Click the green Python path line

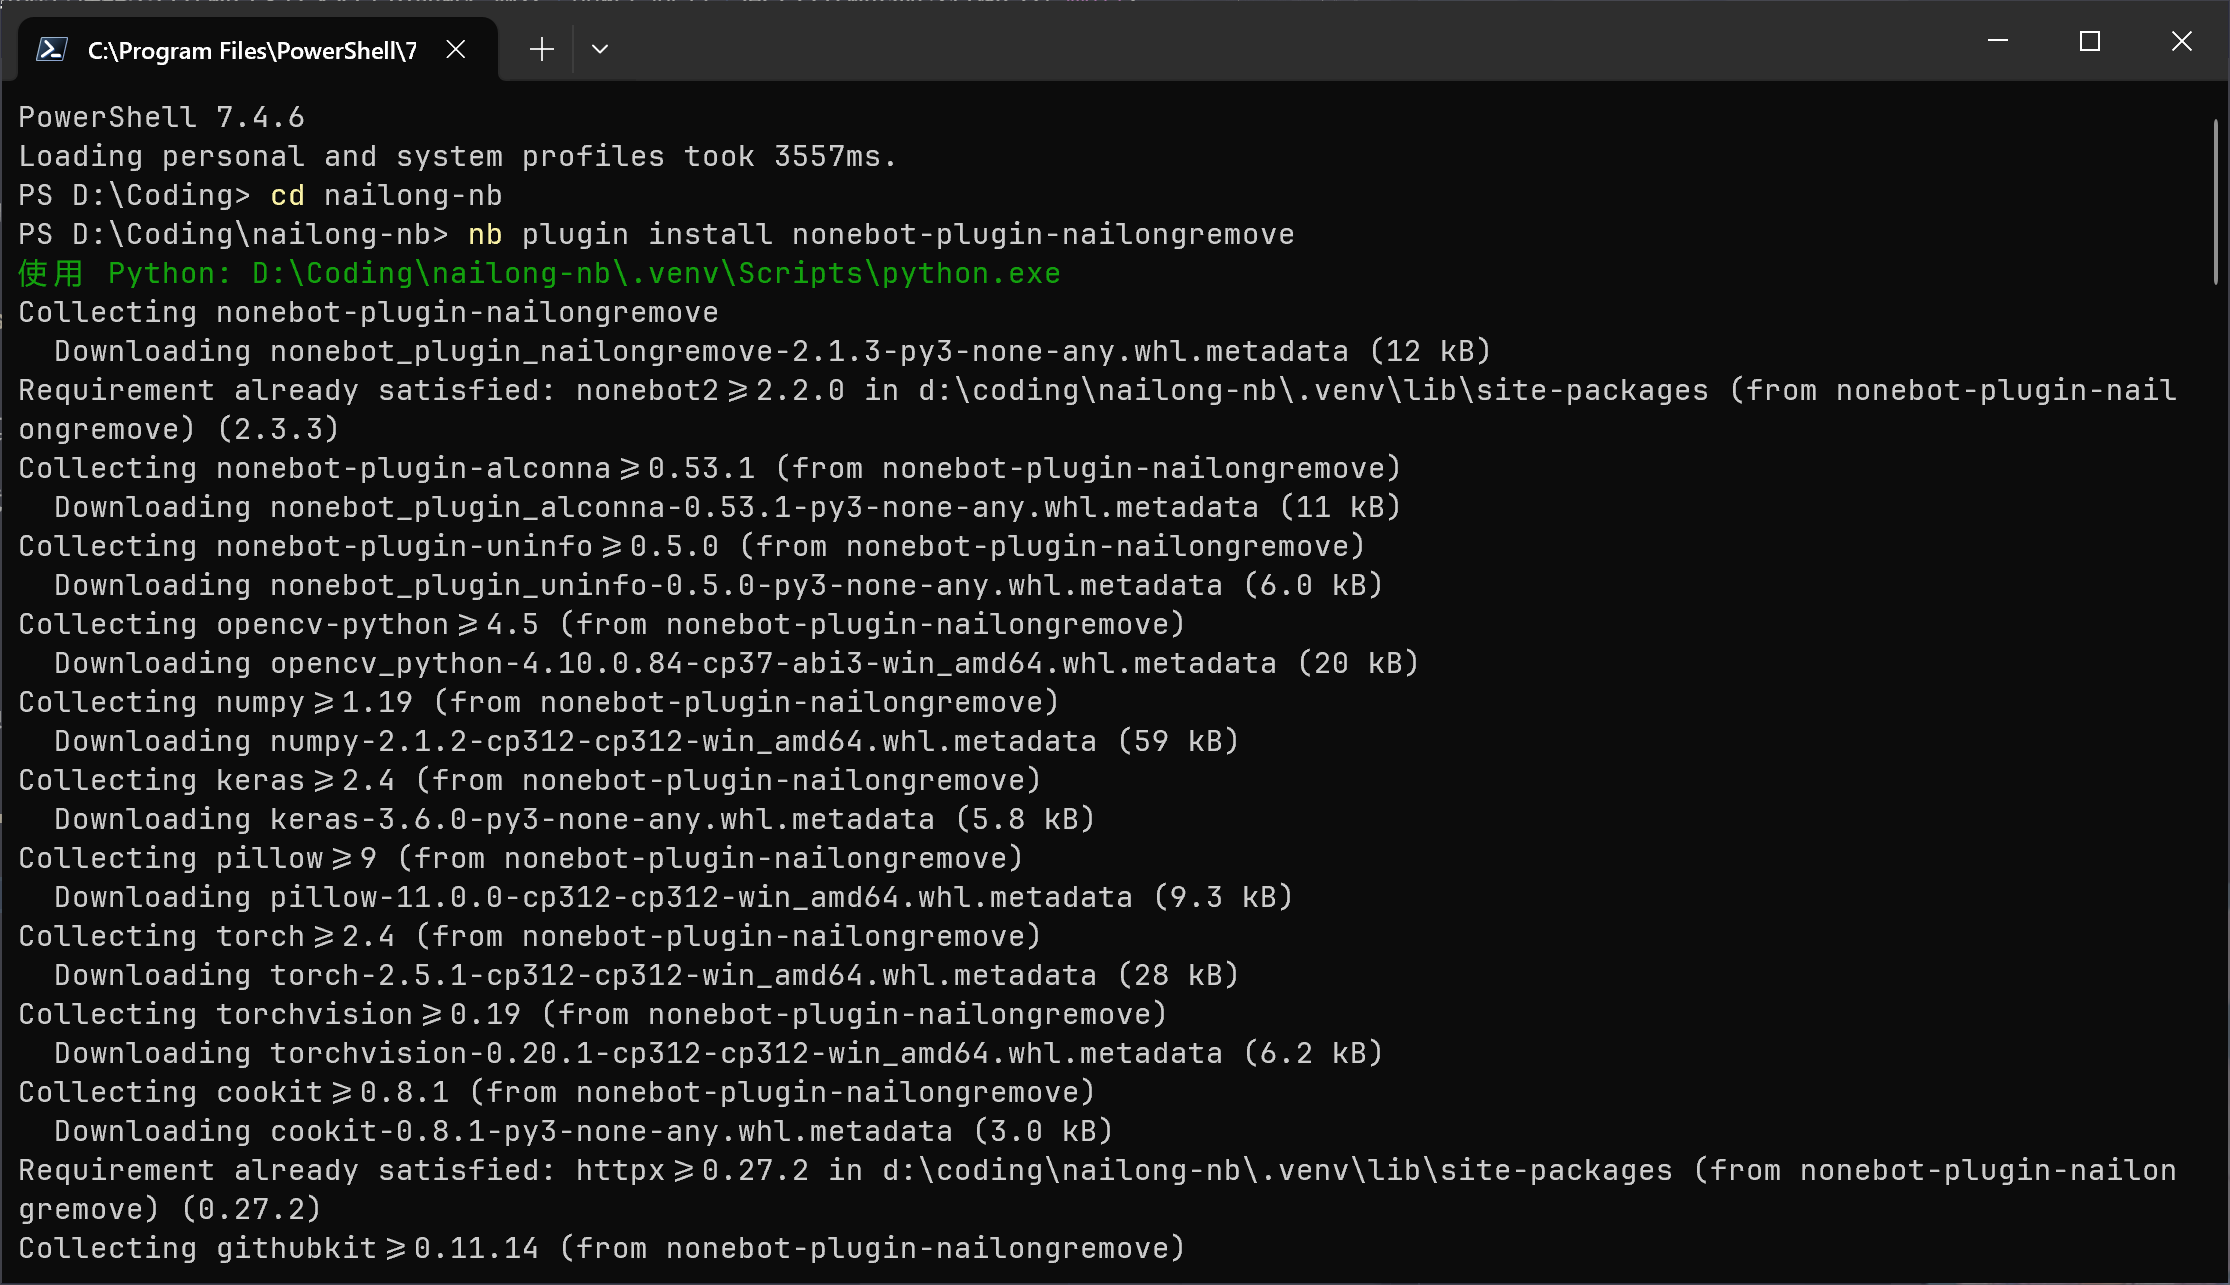point(540,273)
